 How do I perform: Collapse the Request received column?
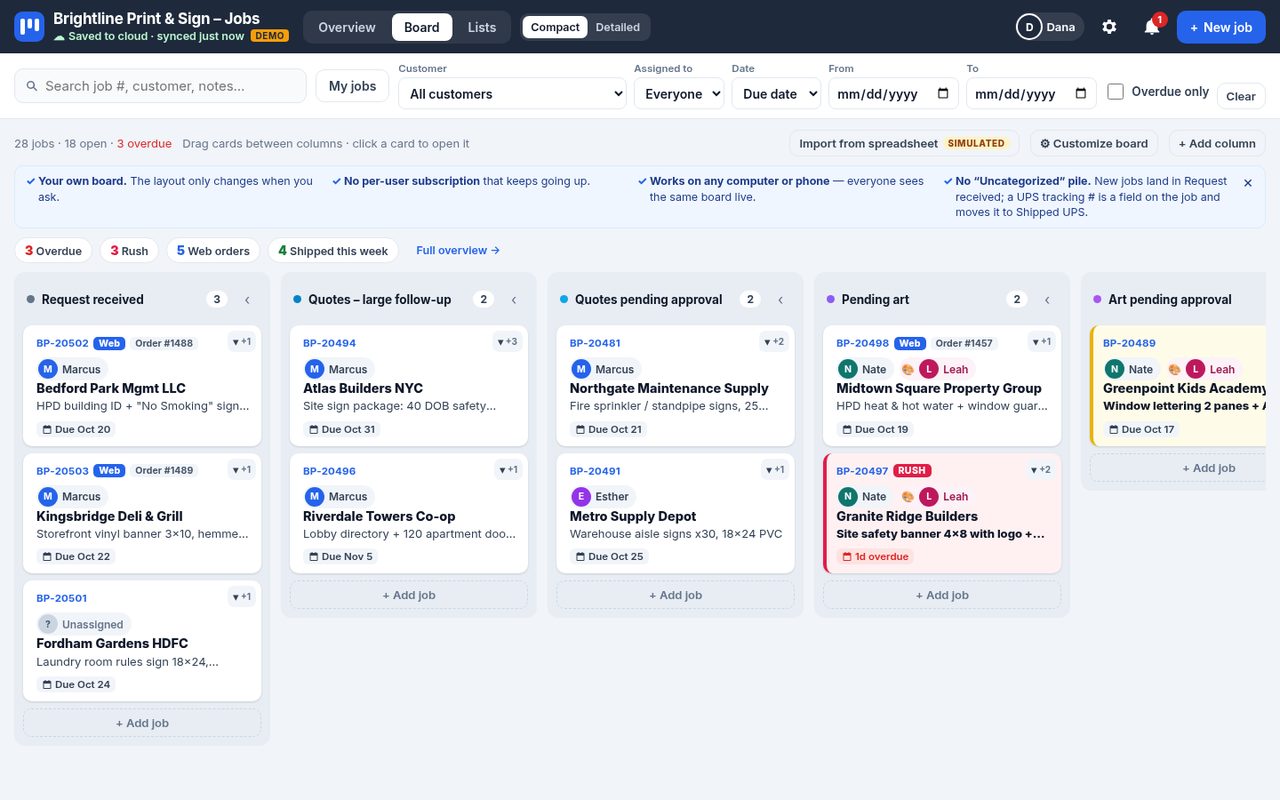247,299
